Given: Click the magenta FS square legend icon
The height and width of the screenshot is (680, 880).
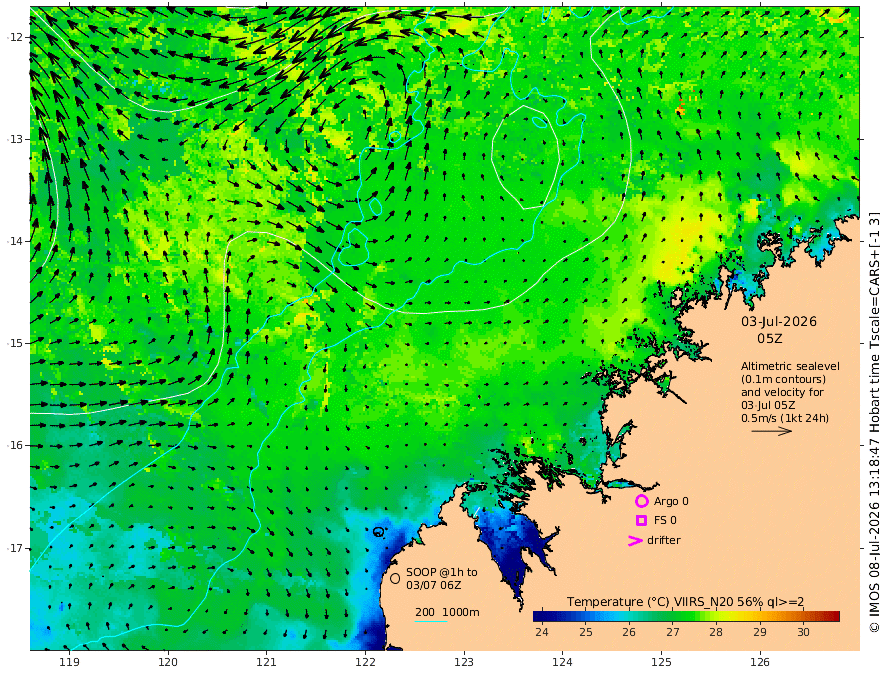Looking at the screenshot, I should click(641, 521).
